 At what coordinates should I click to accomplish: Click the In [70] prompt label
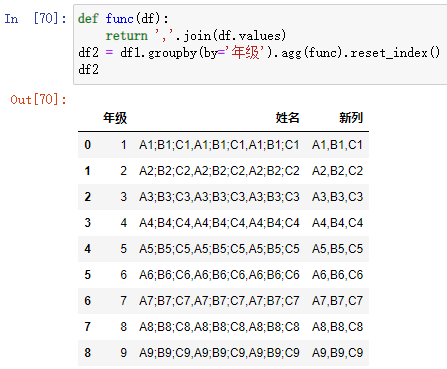click(x=36, y=18)
